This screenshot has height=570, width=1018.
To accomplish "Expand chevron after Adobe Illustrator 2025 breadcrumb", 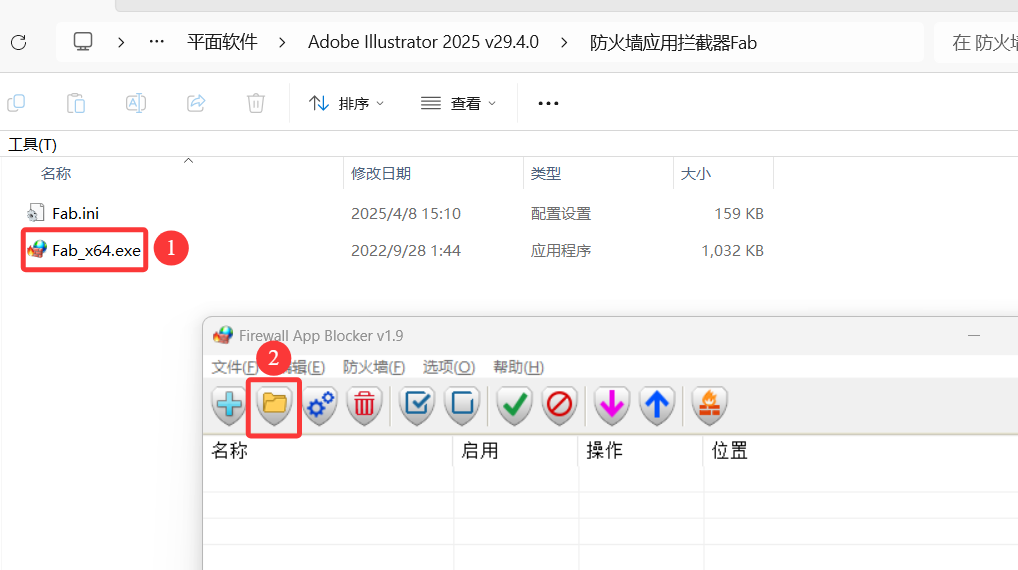I will 564,43.
